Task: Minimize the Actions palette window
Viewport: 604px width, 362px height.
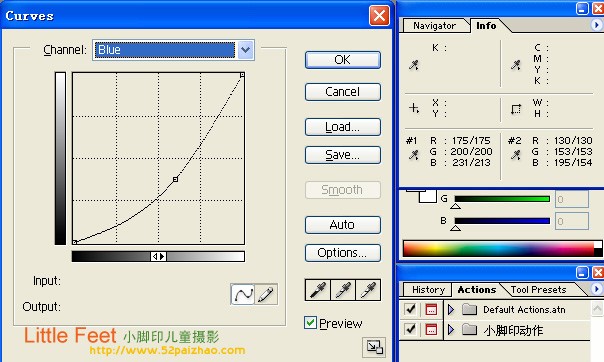Action: [x=582, y=272]
